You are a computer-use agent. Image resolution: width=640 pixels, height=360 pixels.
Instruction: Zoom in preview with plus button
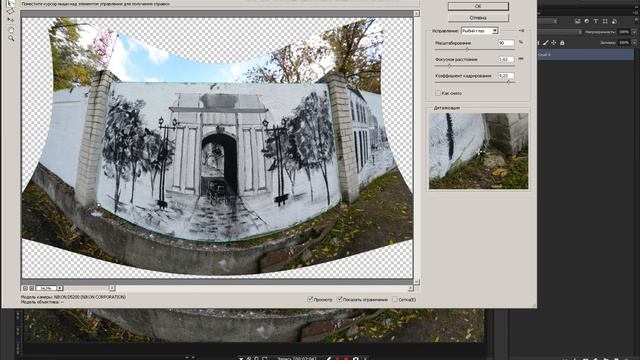[32, 288]
